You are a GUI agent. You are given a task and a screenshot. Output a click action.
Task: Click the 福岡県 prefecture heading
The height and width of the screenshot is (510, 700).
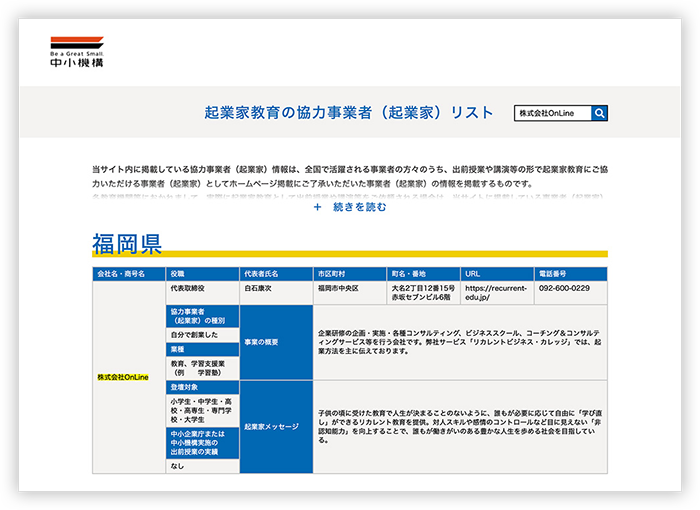[x=127, y=242]
